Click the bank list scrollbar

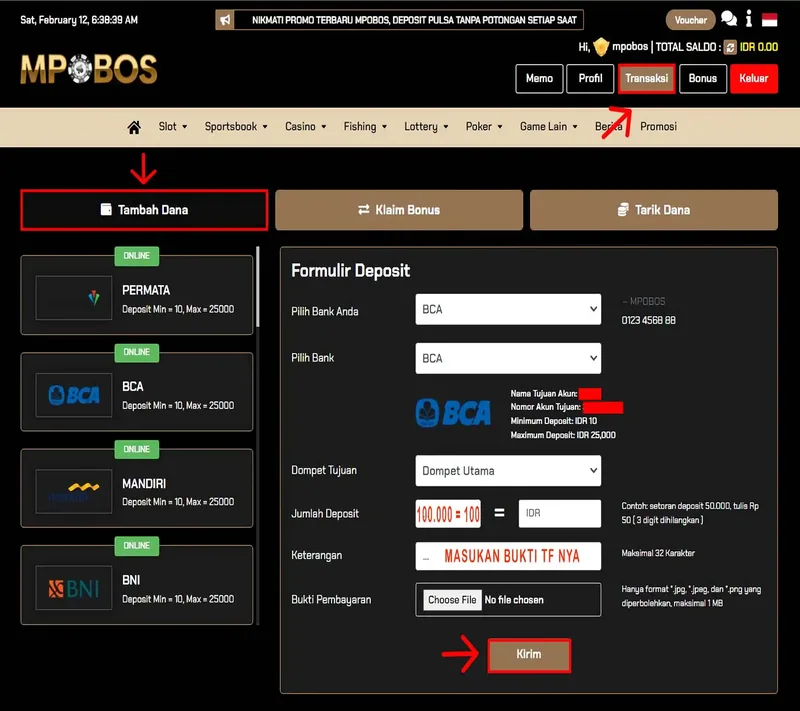pos(258,287)
